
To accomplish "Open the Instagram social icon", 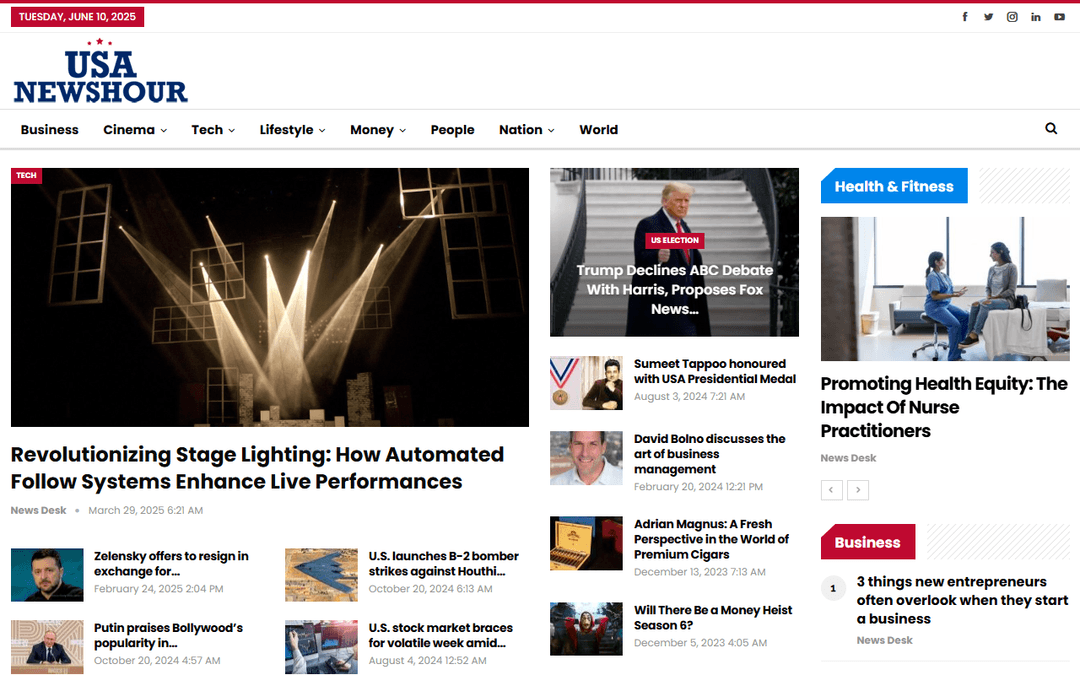I will pyautogui.click(x=1012, y=17).
